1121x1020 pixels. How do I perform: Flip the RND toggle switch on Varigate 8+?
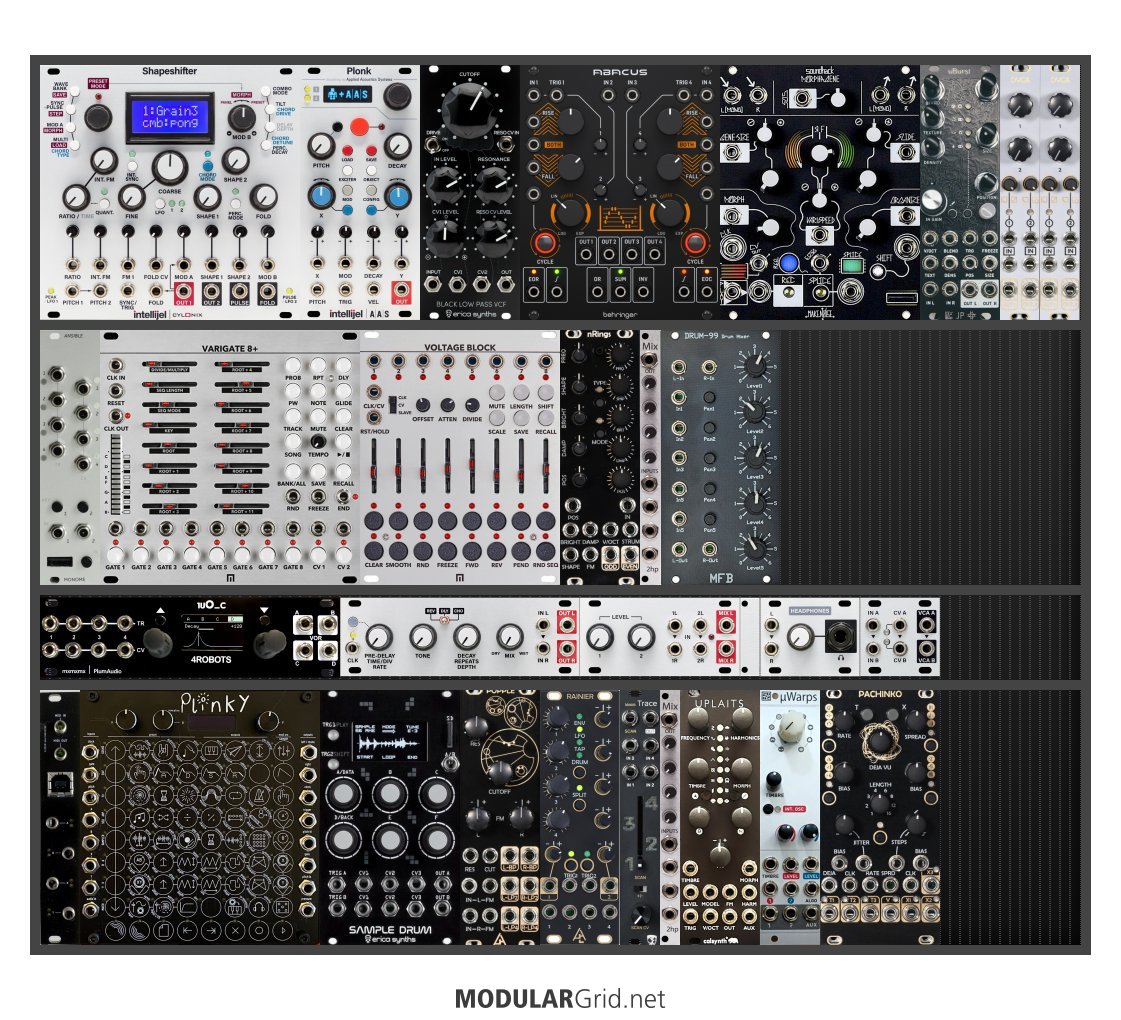[x=292, y=495]
